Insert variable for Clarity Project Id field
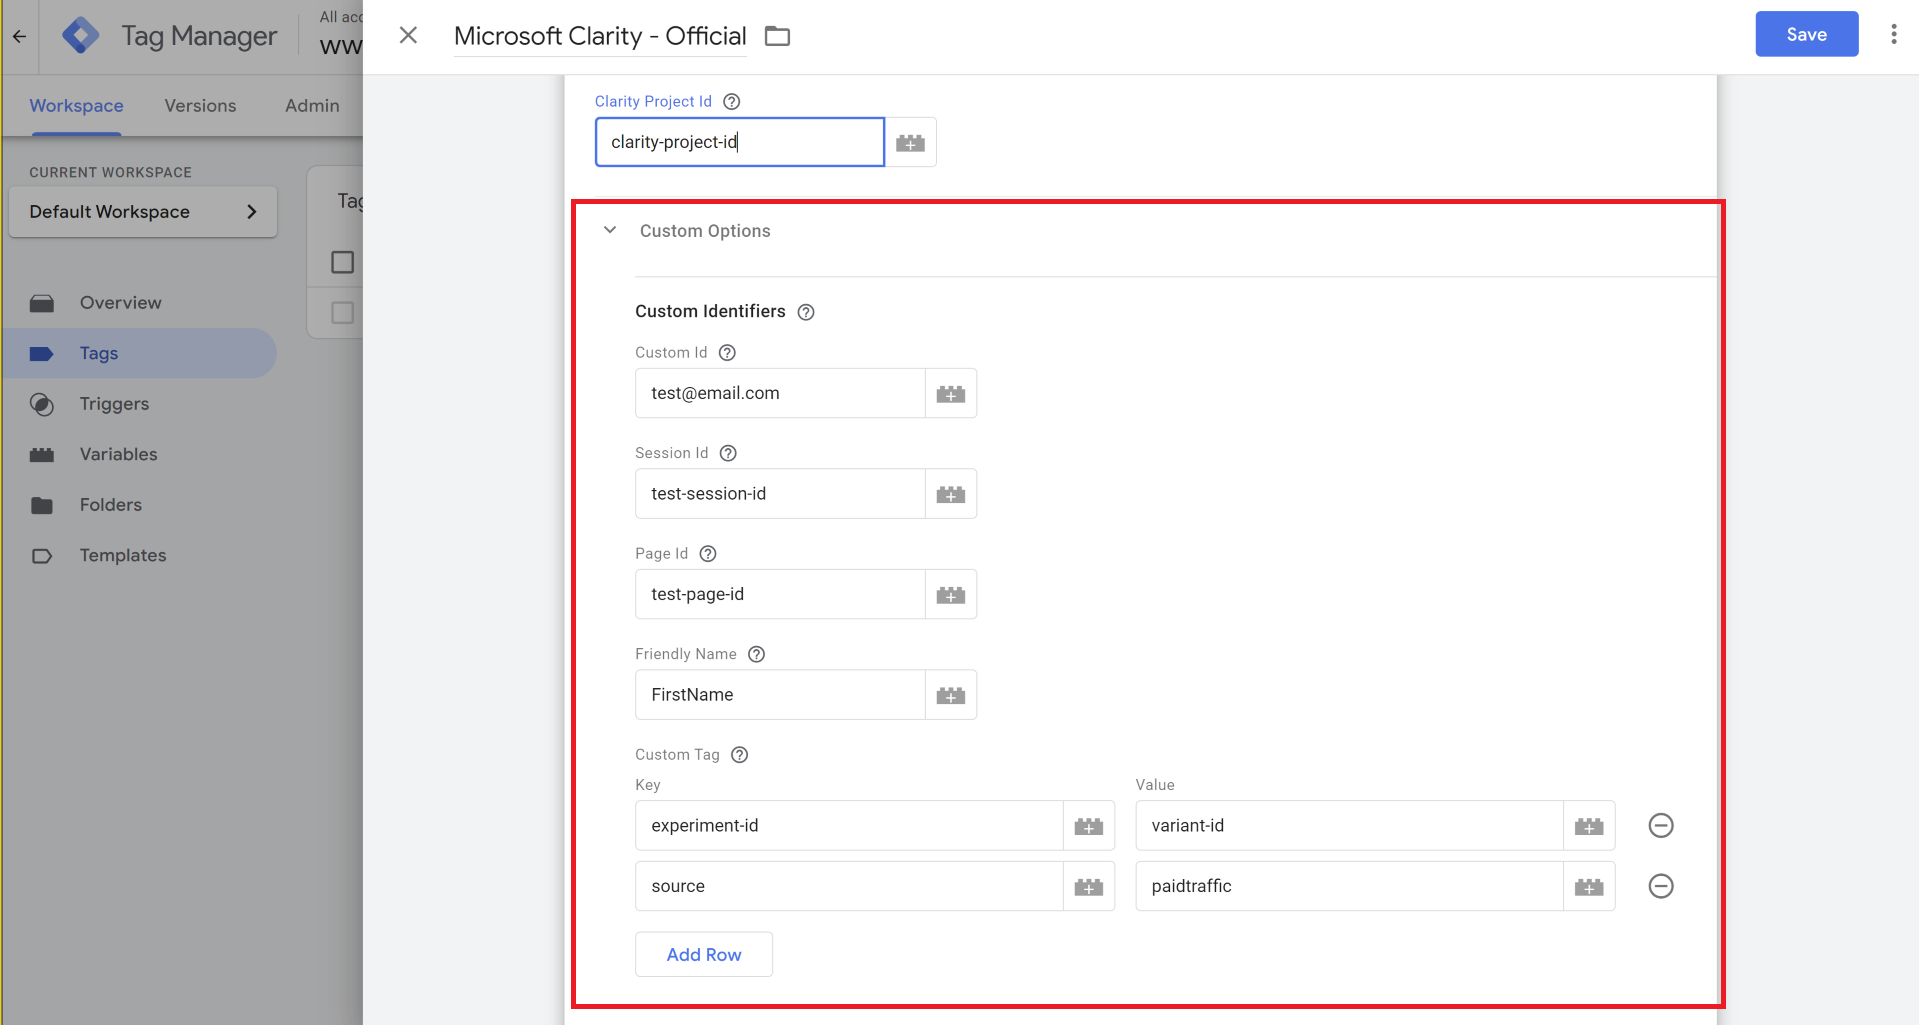This screenshot has width=1919, height=1025. (910, 143)
